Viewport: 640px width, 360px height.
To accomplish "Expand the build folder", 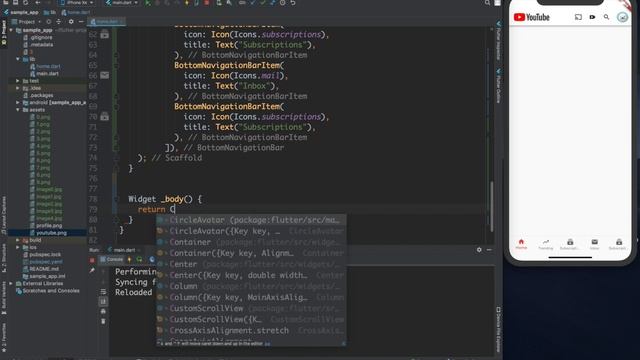I will click(18, 240).
